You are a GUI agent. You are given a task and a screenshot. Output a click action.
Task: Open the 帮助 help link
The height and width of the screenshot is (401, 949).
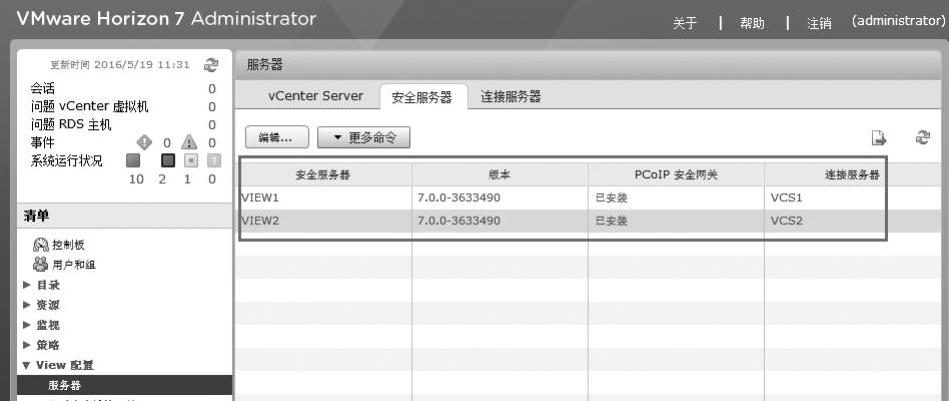752,23
